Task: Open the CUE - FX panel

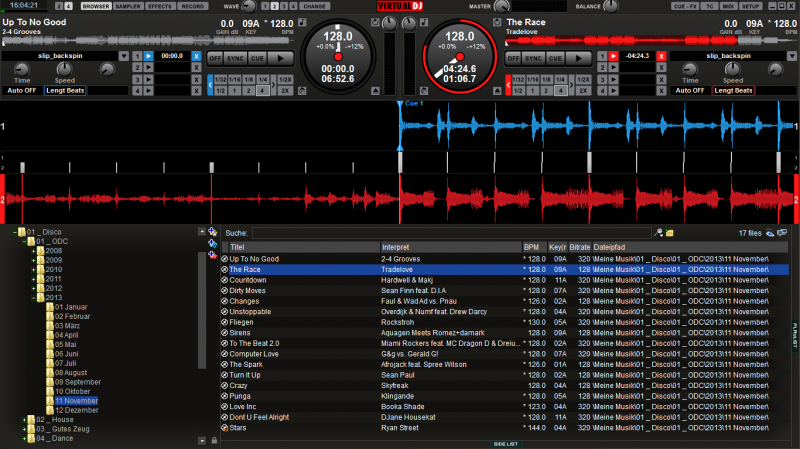Action: (x=685, y=6)
